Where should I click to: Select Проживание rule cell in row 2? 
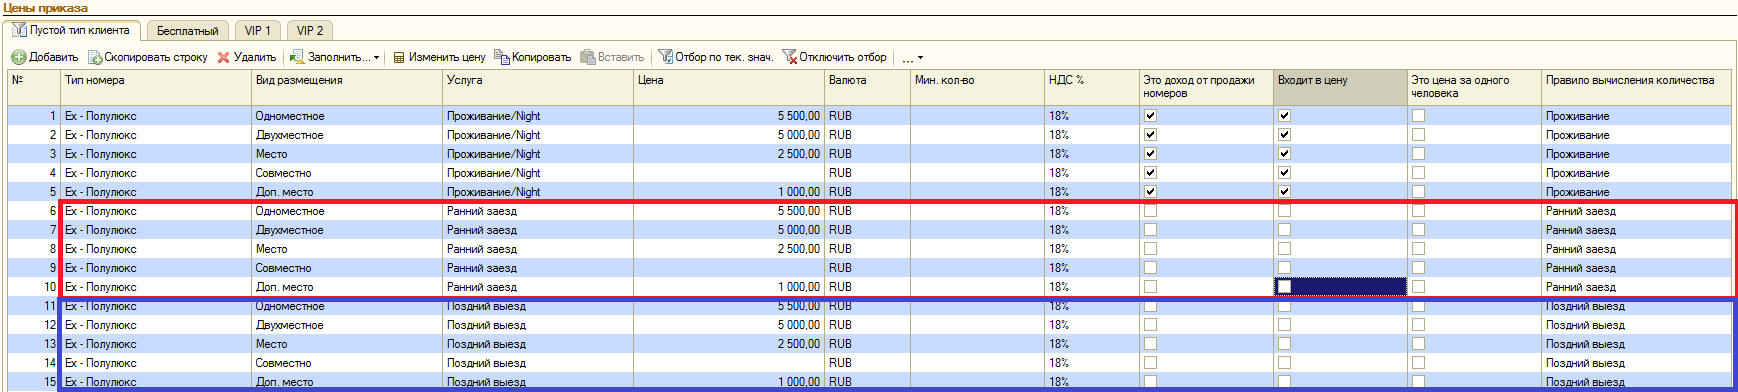click(1636, 135)
